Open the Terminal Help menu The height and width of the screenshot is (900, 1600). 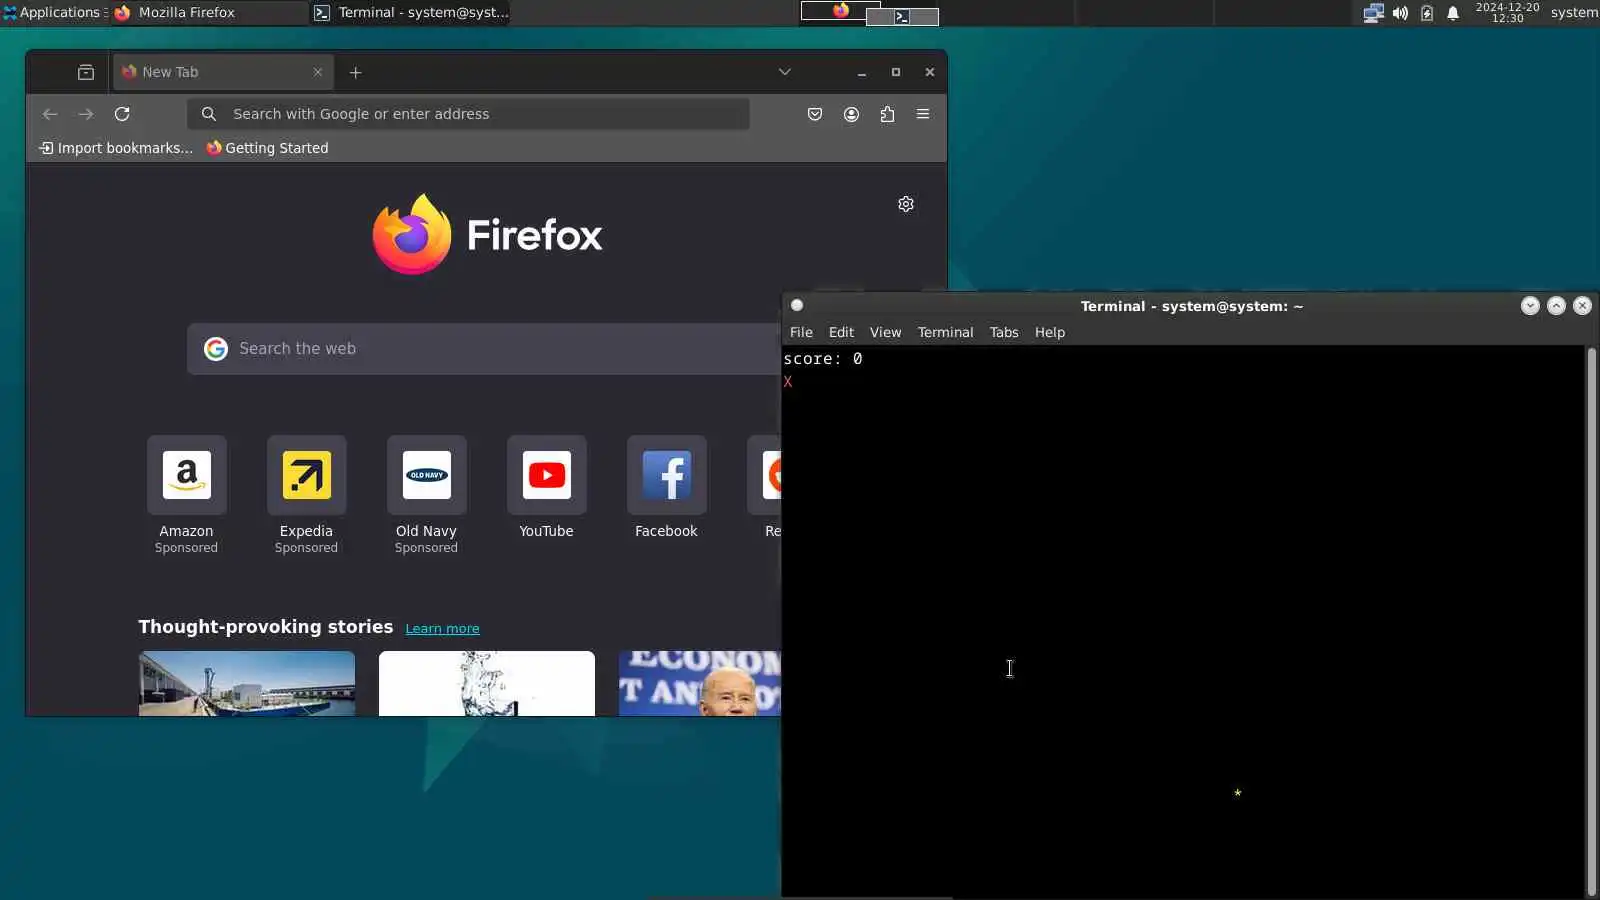1049,333
